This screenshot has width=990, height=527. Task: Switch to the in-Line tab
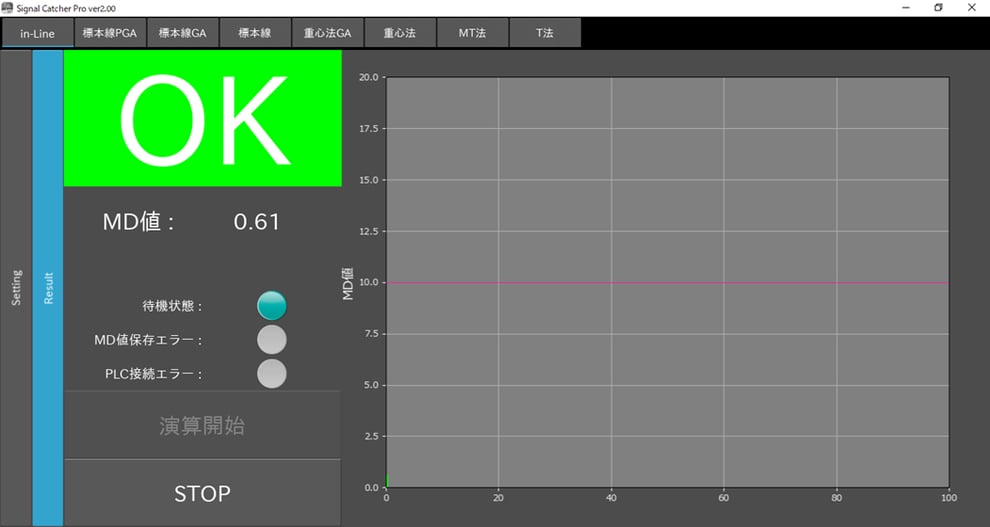37,33
